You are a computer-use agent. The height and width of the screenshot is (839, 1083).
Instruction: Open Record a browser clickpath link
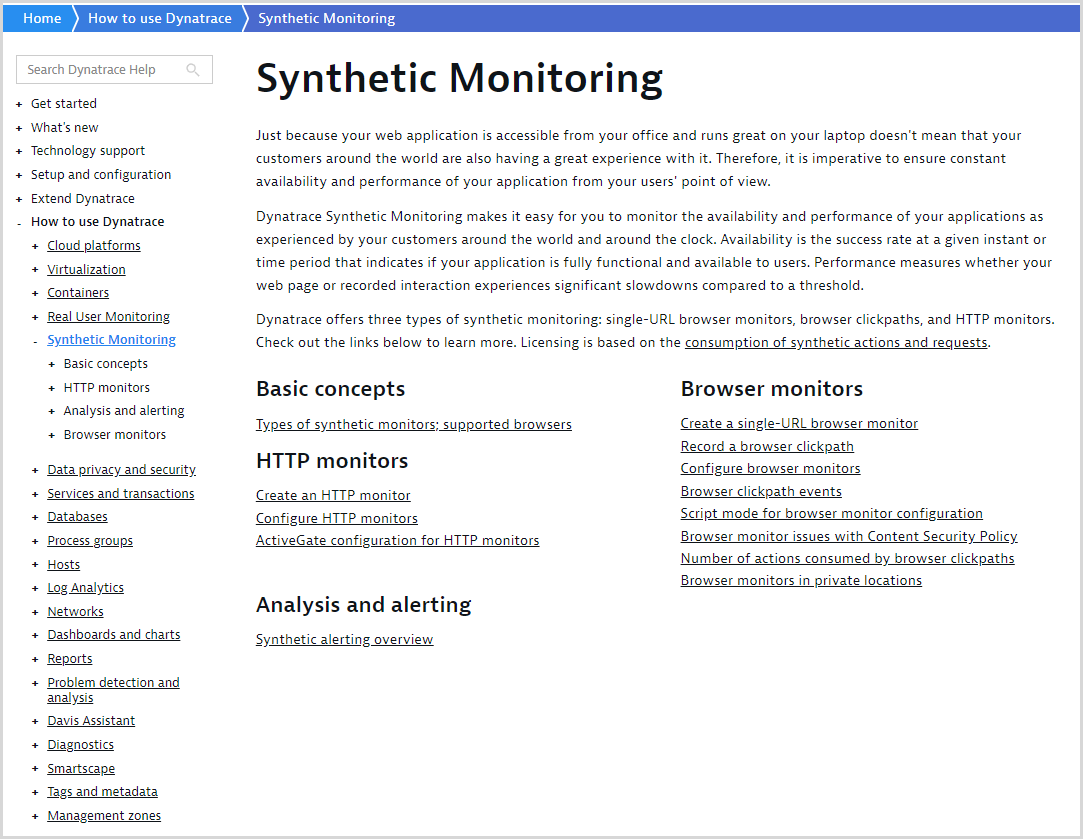(767, 447)
